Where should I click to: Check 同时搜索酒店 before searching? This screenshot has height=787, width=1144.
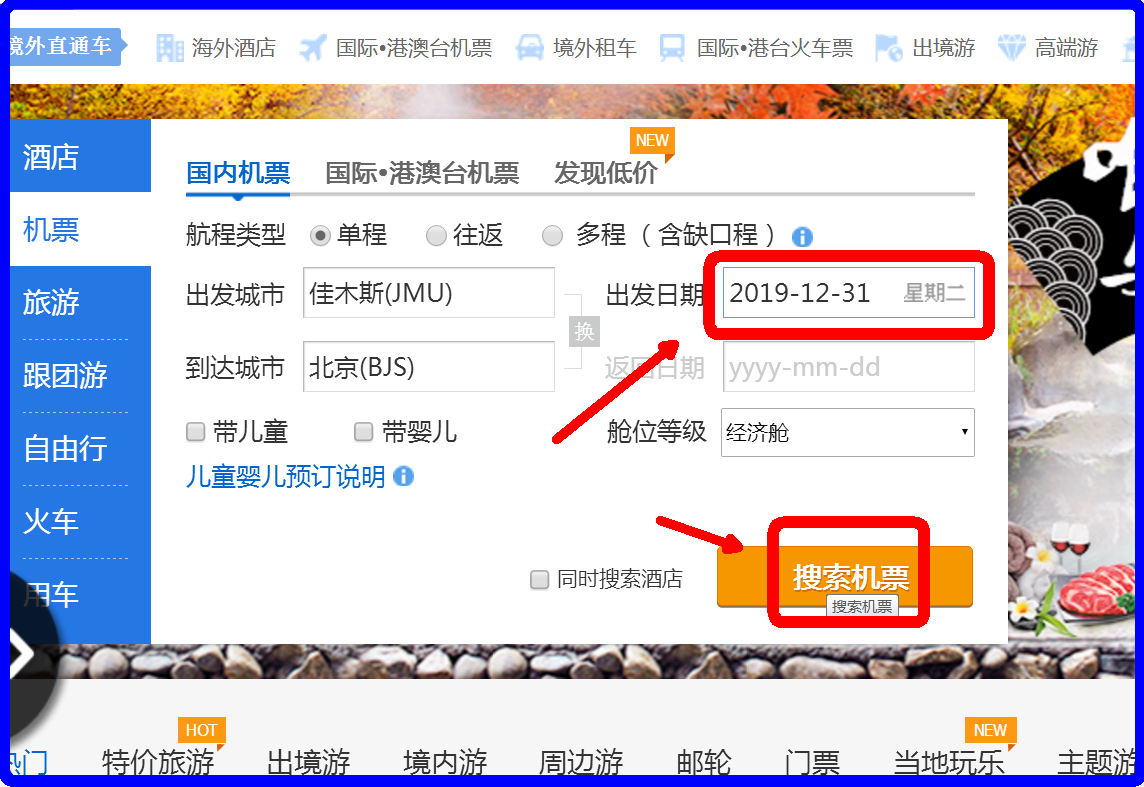539,580
